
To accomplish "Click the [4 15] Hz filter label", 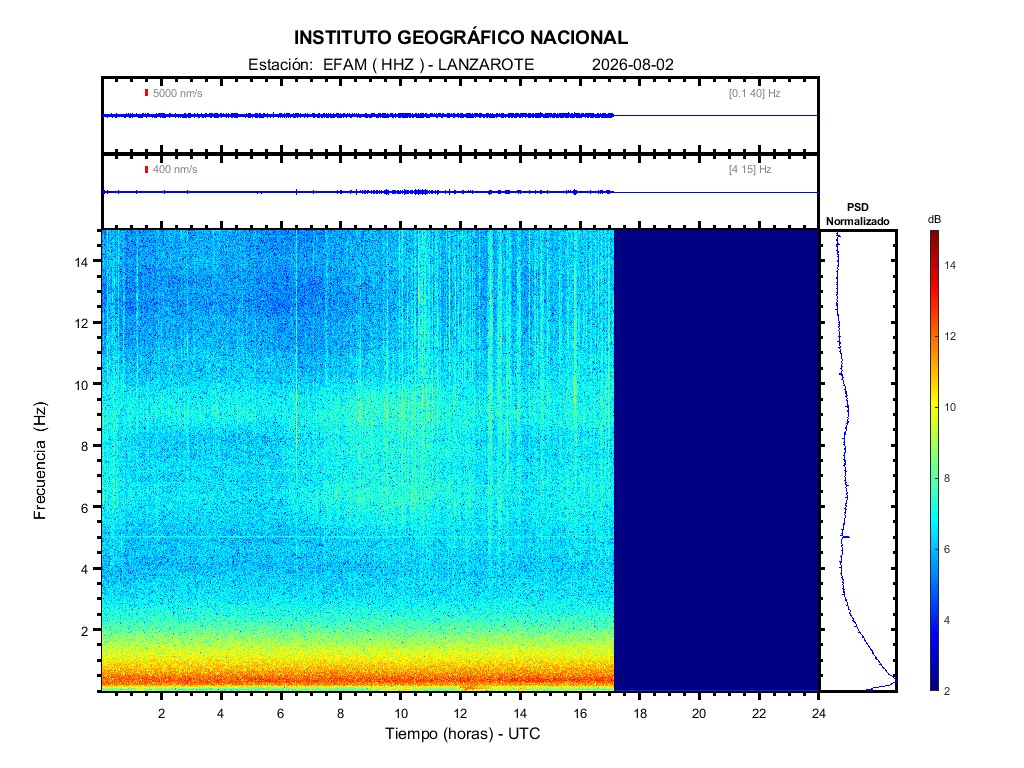I will coord(750,169).
